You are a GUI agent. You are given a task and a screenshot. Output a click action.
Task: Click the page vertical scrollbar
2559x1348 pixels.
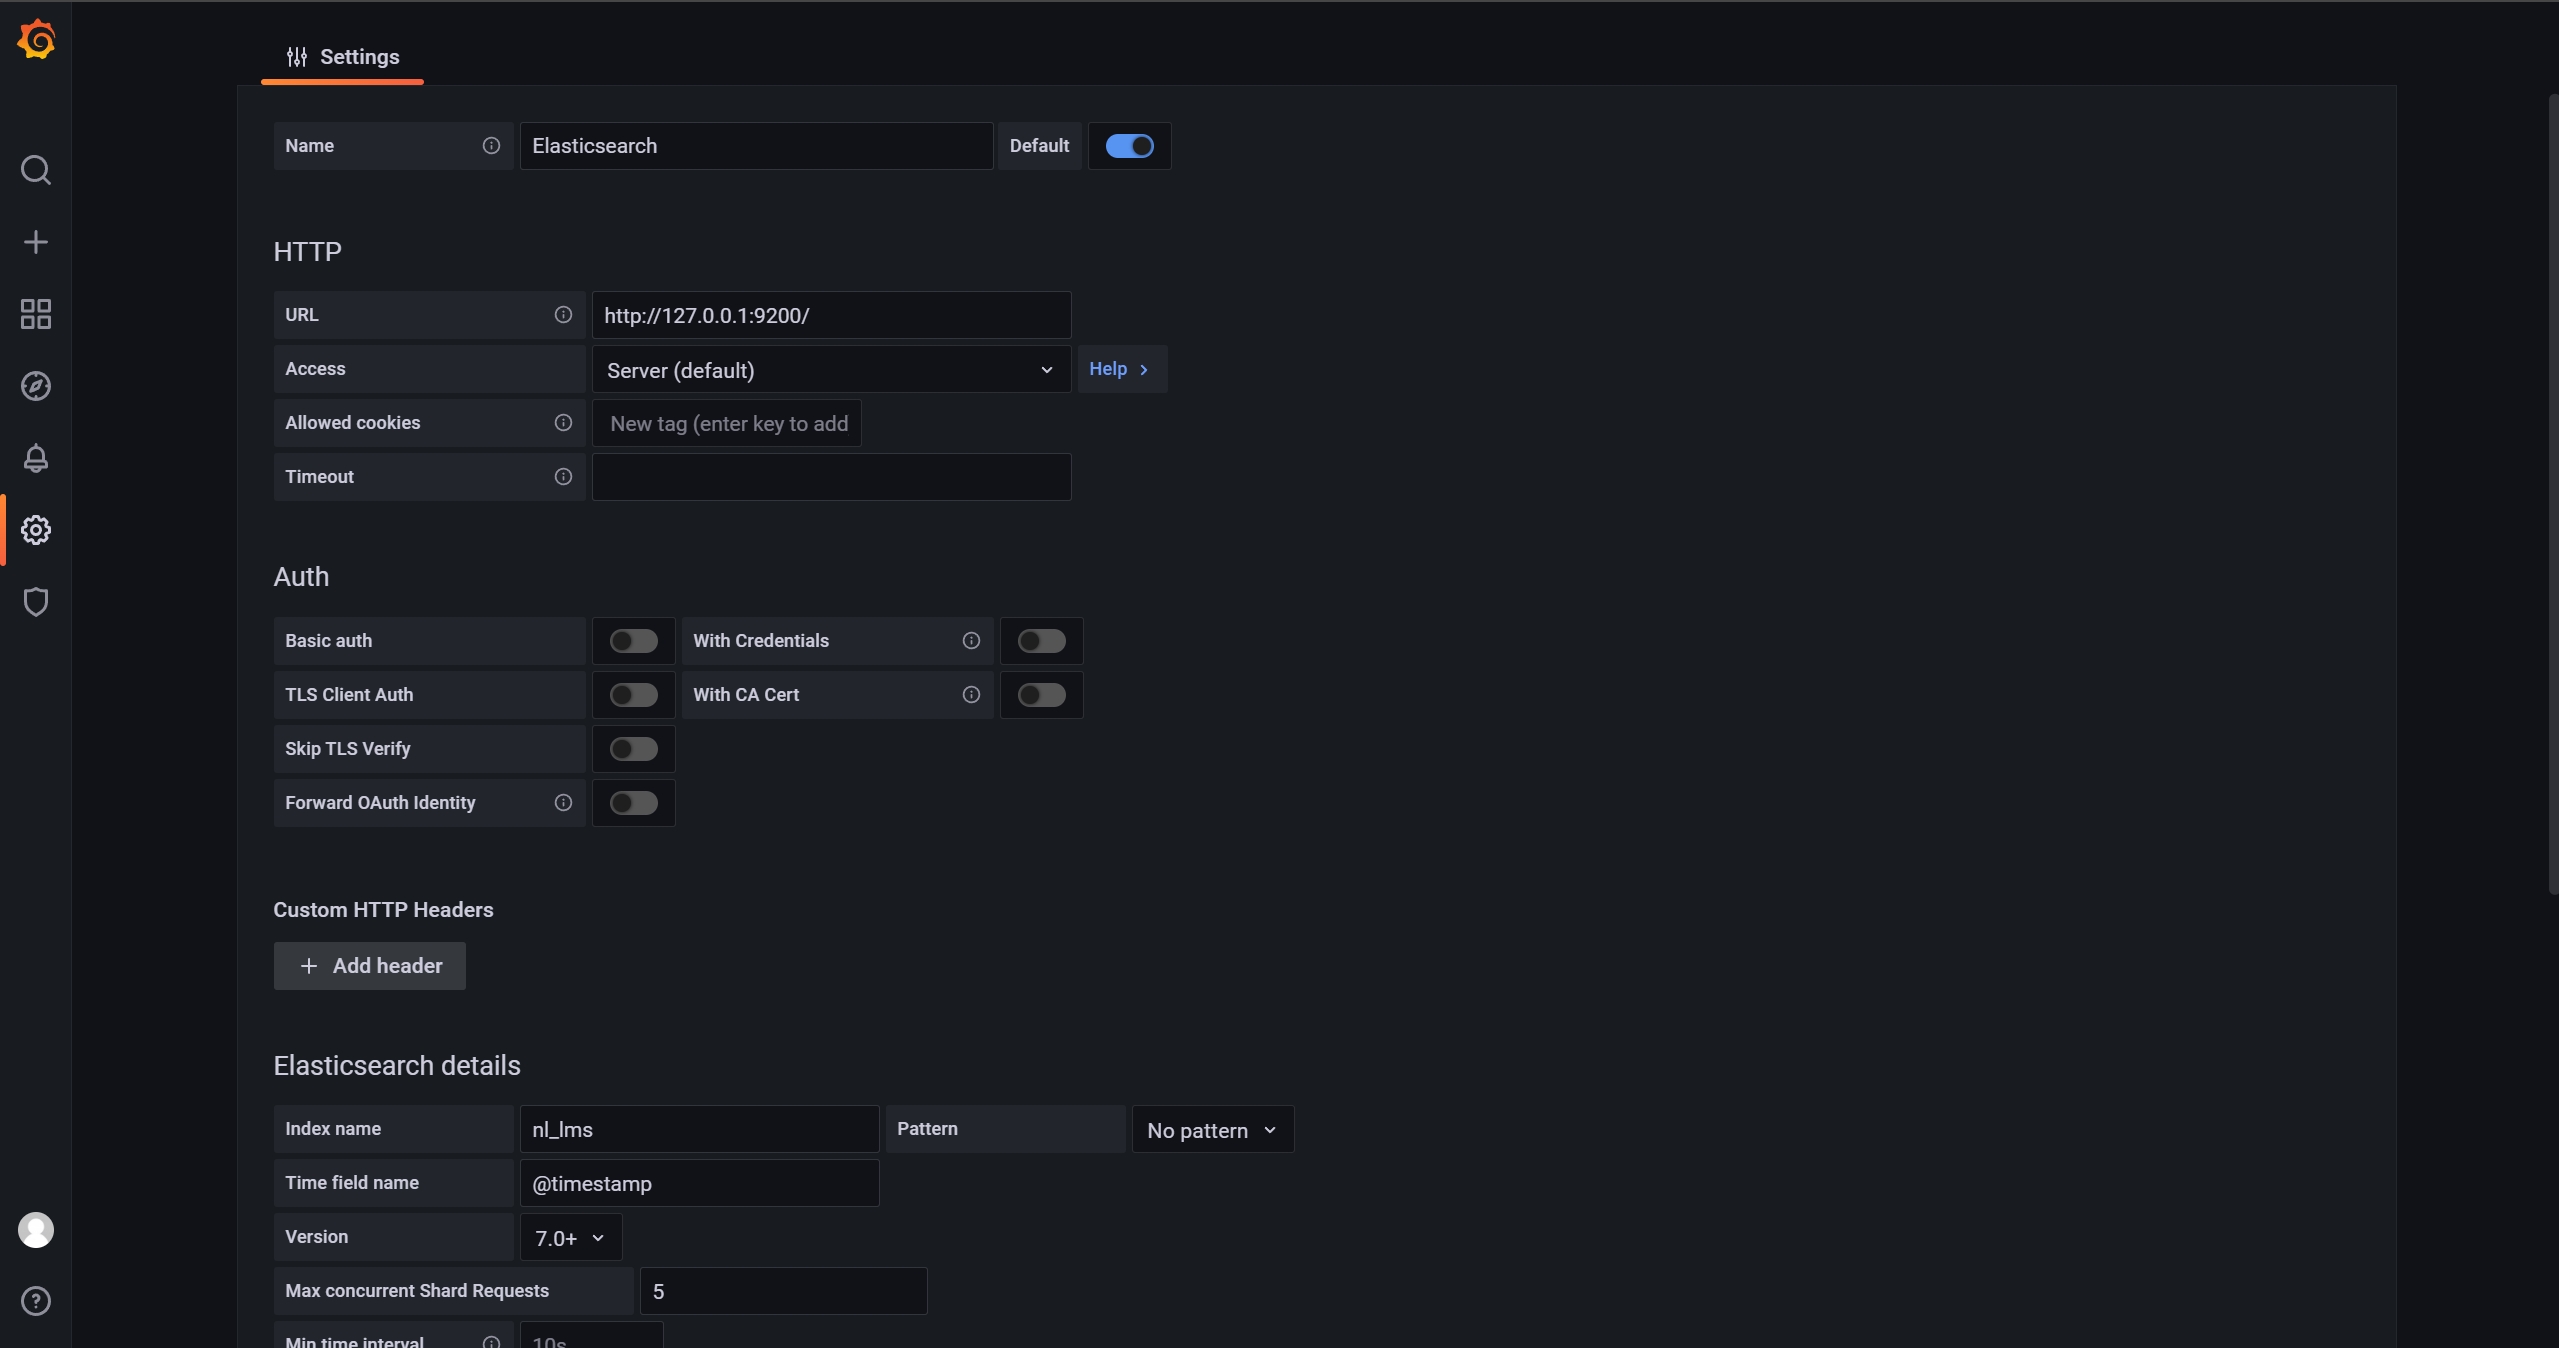coord(2552,495)
